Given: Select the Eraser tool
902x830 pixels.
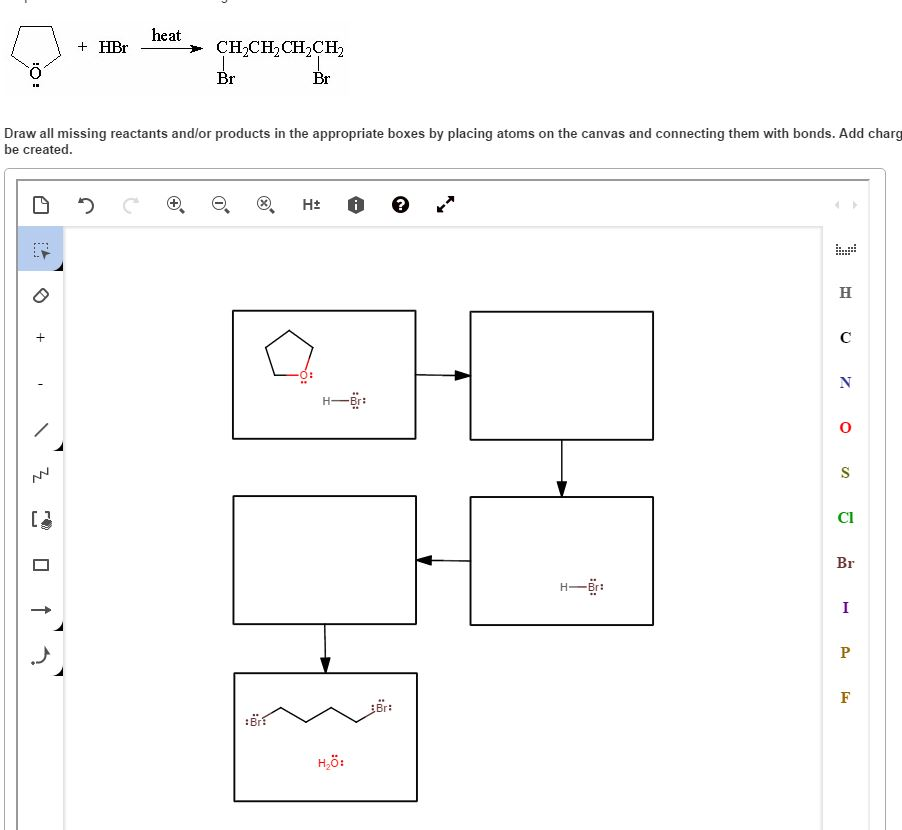Looking at the screenshot, I should [x=40, y=294].
